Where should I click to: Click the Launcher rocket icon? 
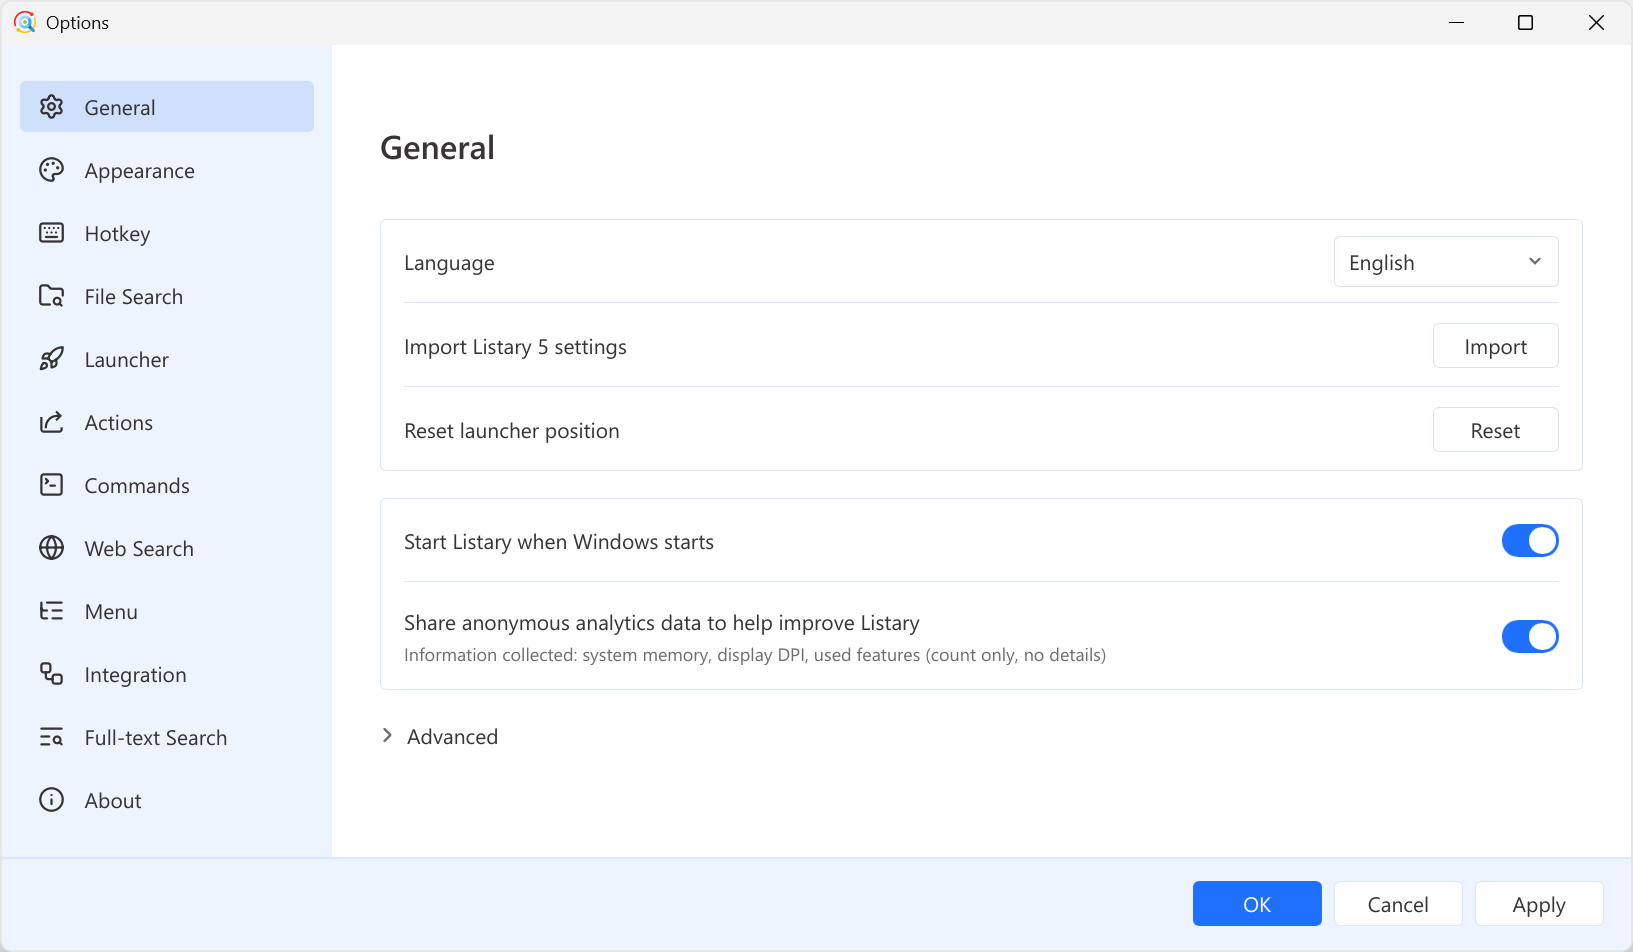click(51, 359)
